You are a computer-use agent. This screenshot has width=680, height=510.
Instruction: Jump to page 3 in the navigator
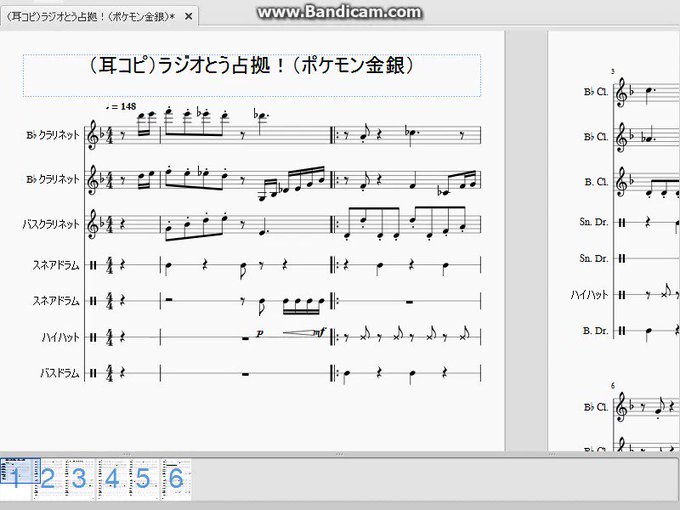[80, 479]
